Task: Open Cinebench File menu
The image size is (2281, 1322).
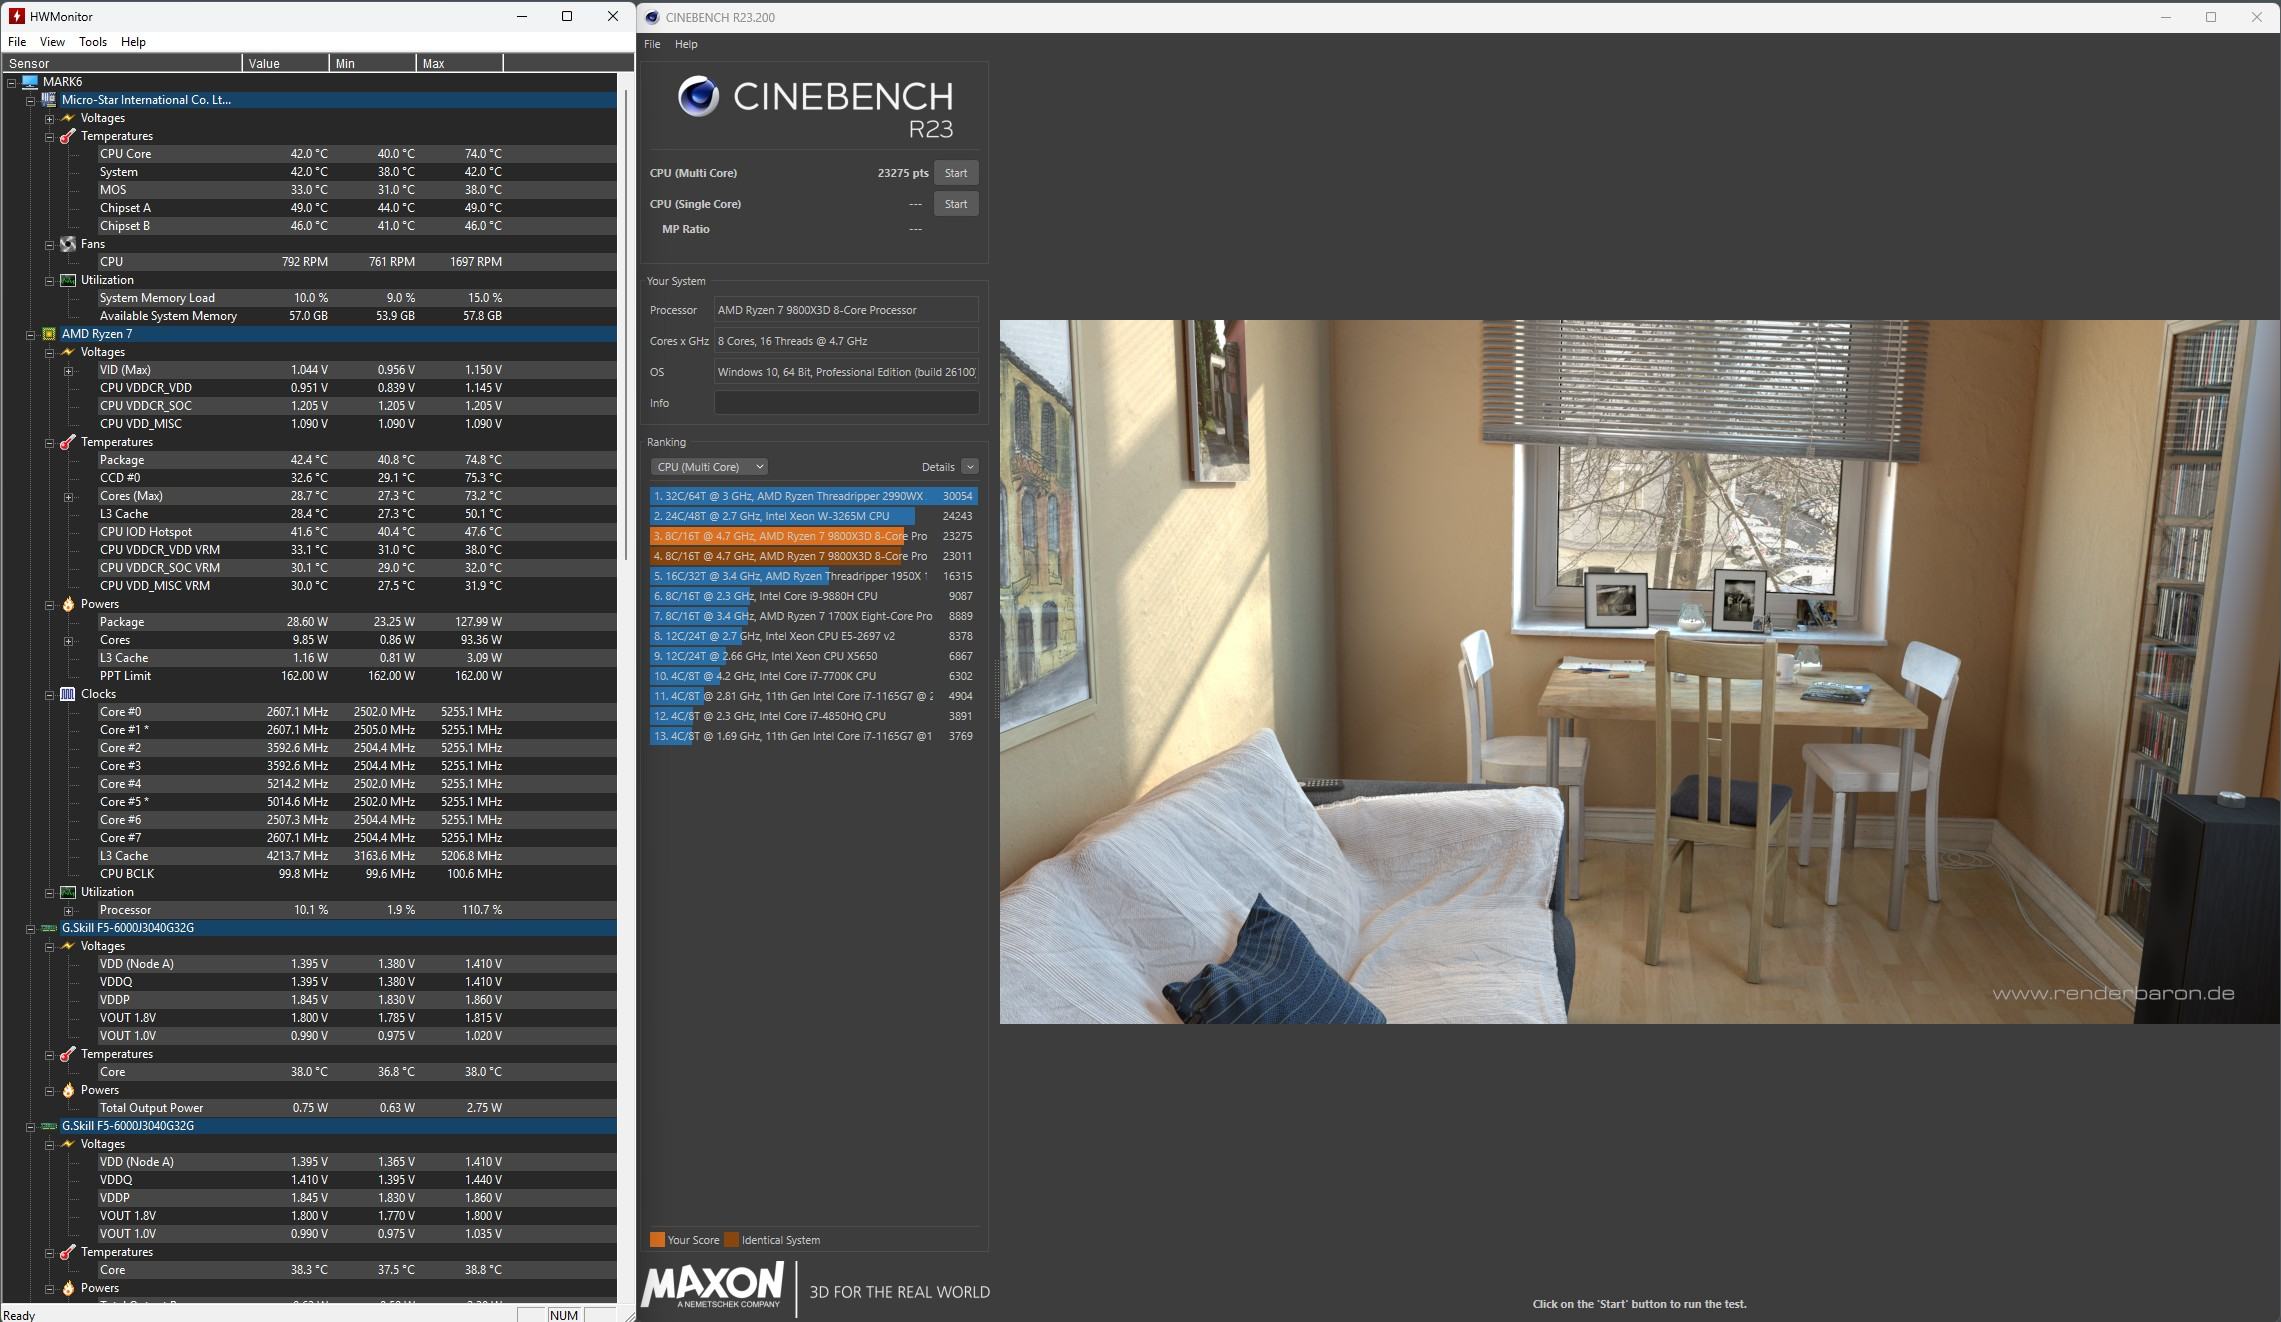Action: 652,44
